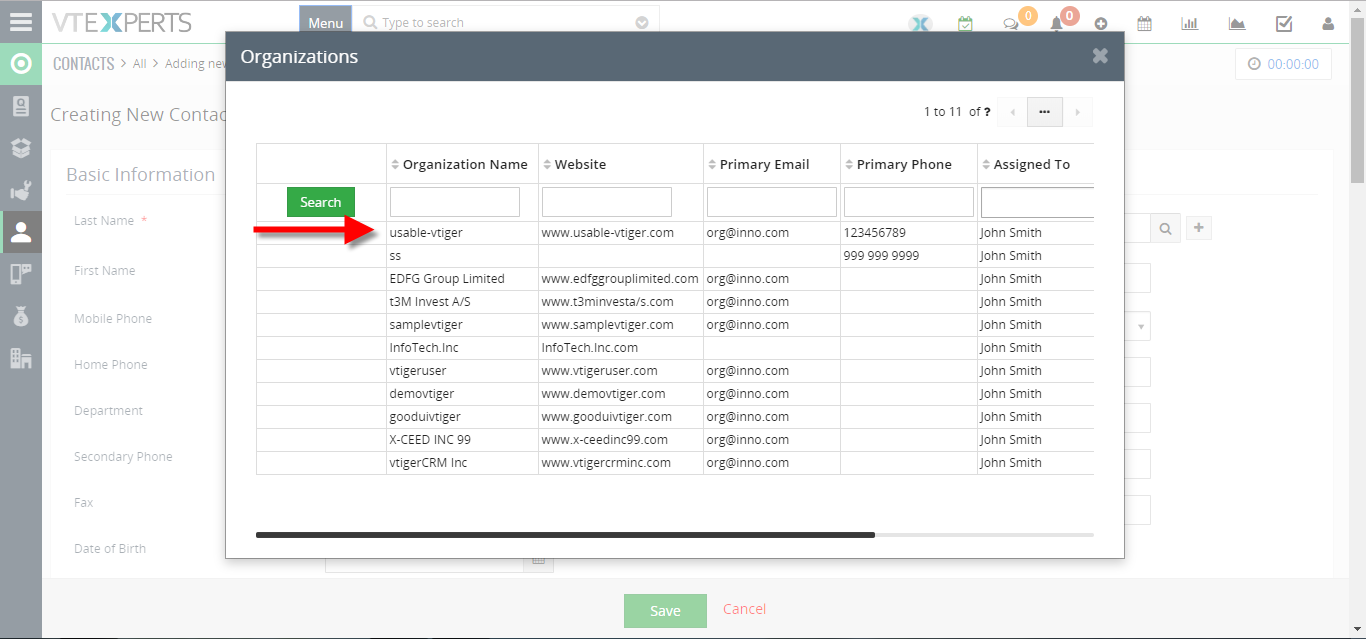
Task: Click the Organization Name filter field
Action: (x=455, y=202)
